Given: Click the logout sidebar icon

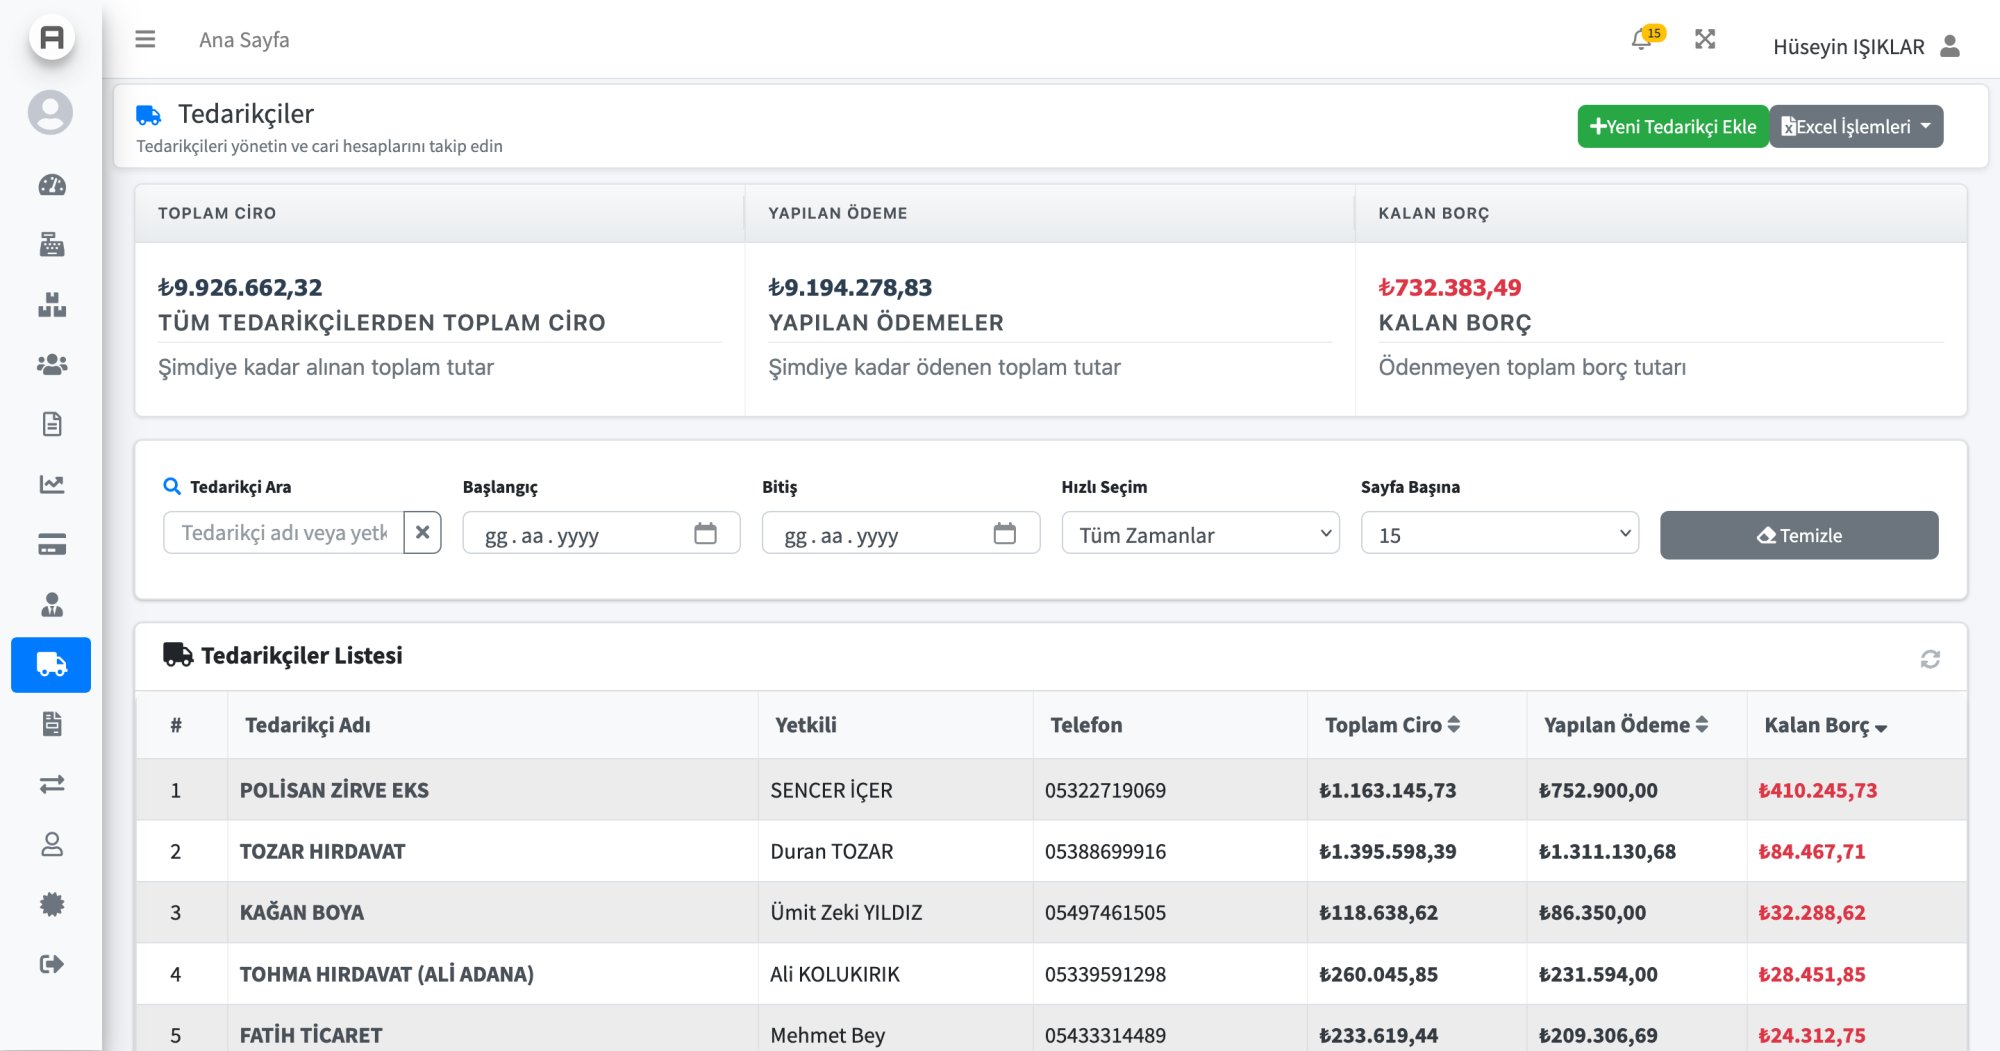Looking at the screenshot, I should (x=52, y=964).
